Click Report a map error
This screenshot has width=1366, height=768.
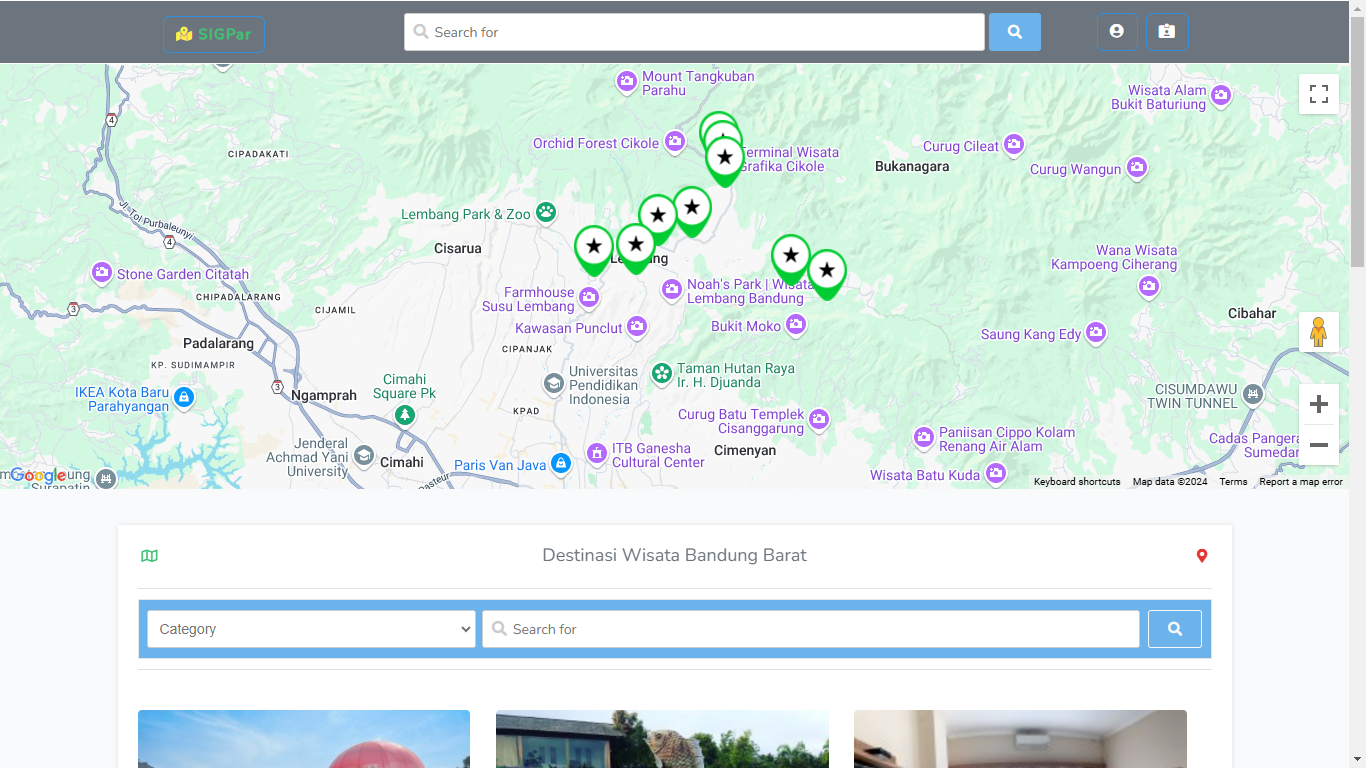(1300, 481)
